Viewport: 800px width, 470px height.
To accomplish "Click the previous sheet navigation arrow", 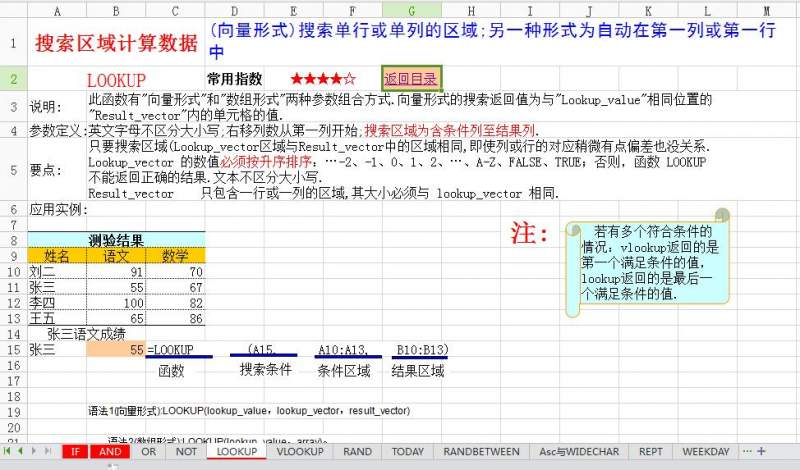I will point(20,451).
